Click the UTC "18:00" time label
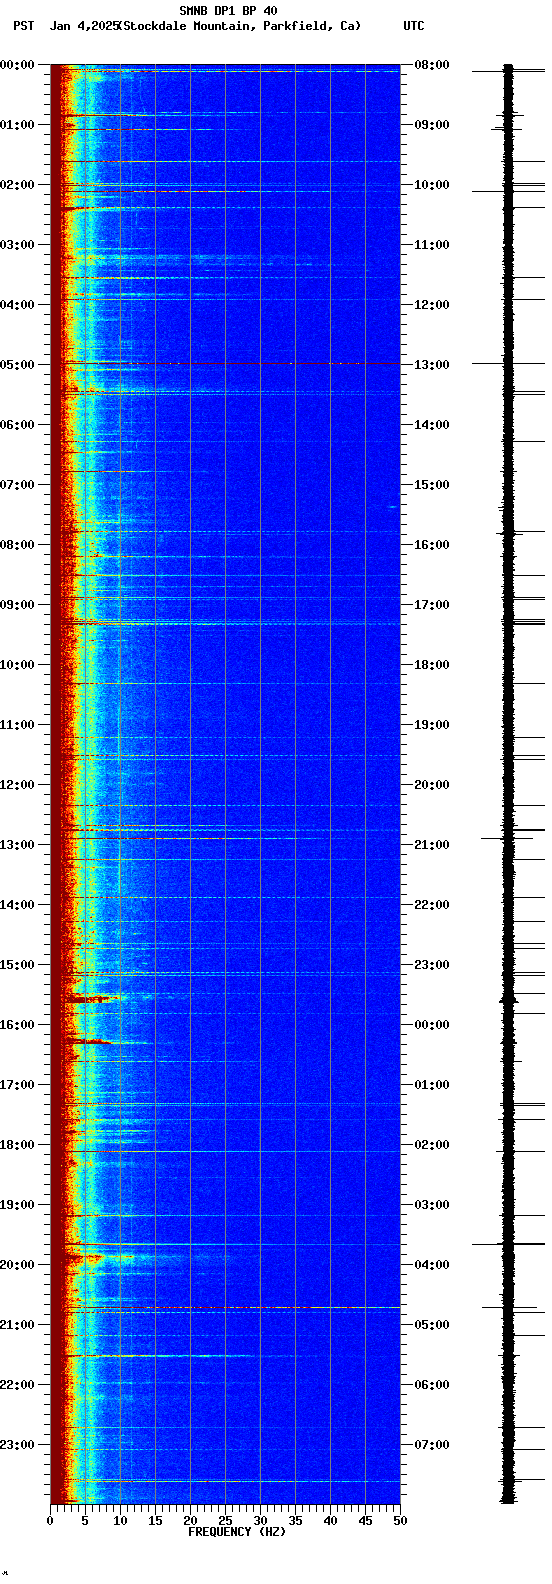Image resolution: width=552 pixels, height=1584 pixels. (x=432, y=665)
